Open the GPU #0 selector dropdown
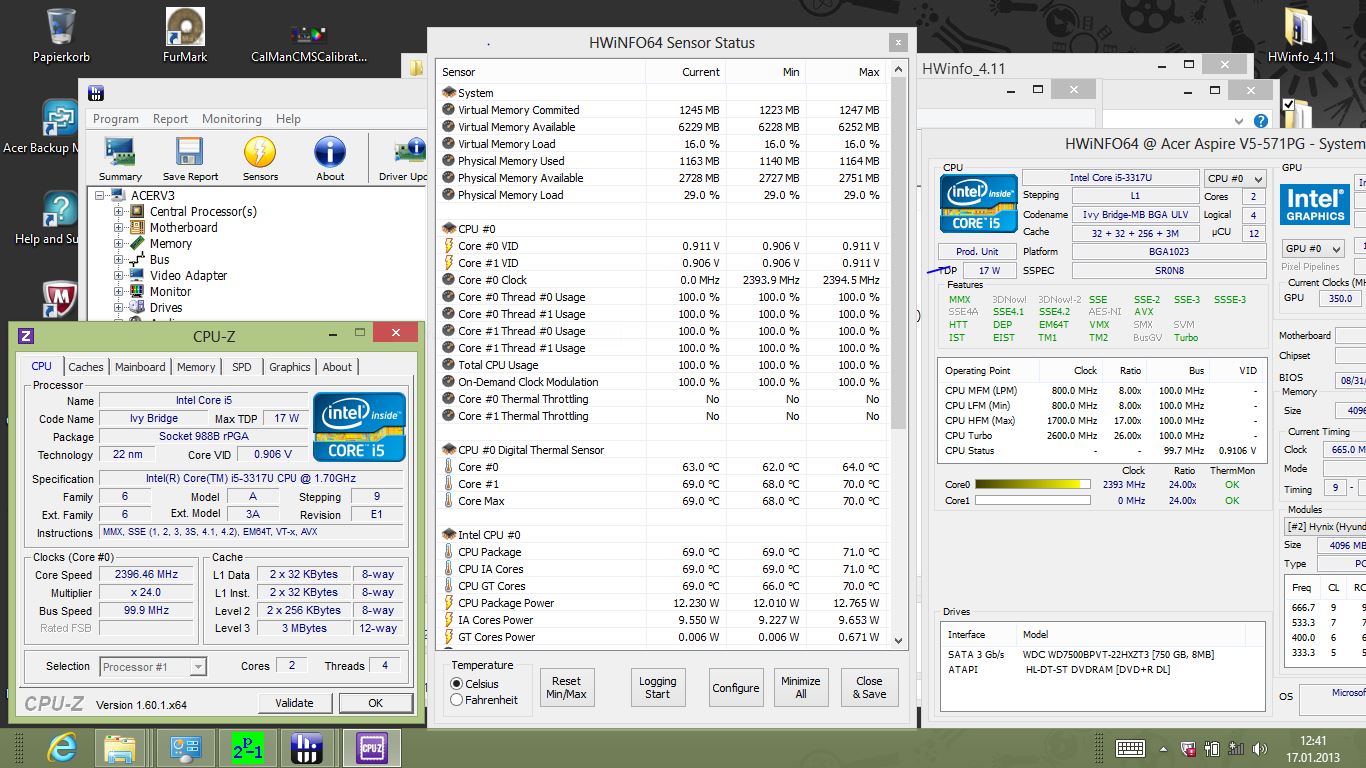This screenshot has width=1366, height=768. point(1314,248)
